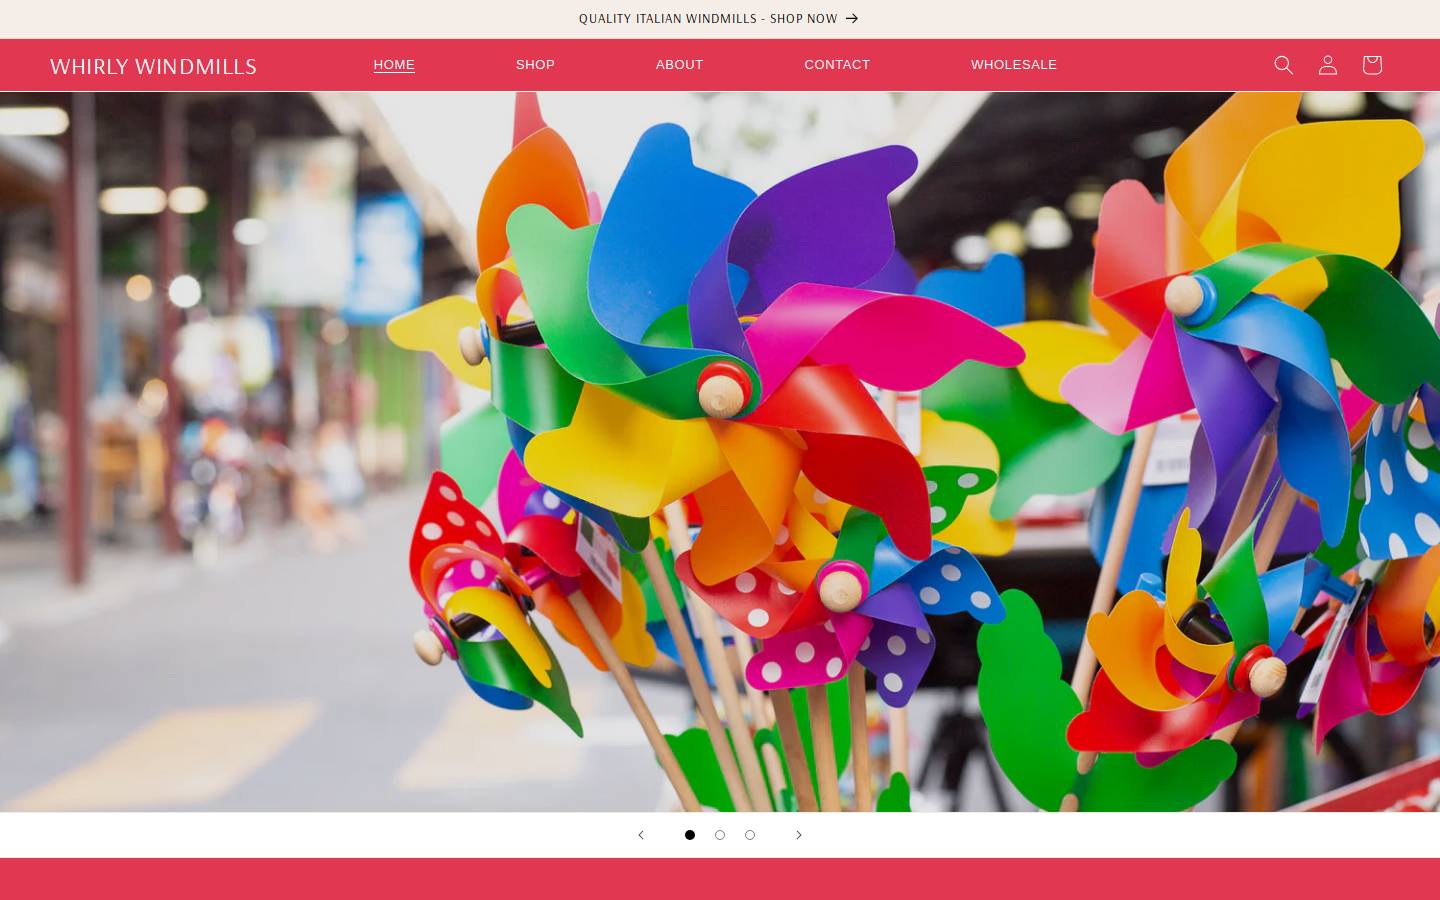The height and width of the screenshot is (900, 1440).
Task: Select the second slideshow dot
Action: [x=720, y=835]
